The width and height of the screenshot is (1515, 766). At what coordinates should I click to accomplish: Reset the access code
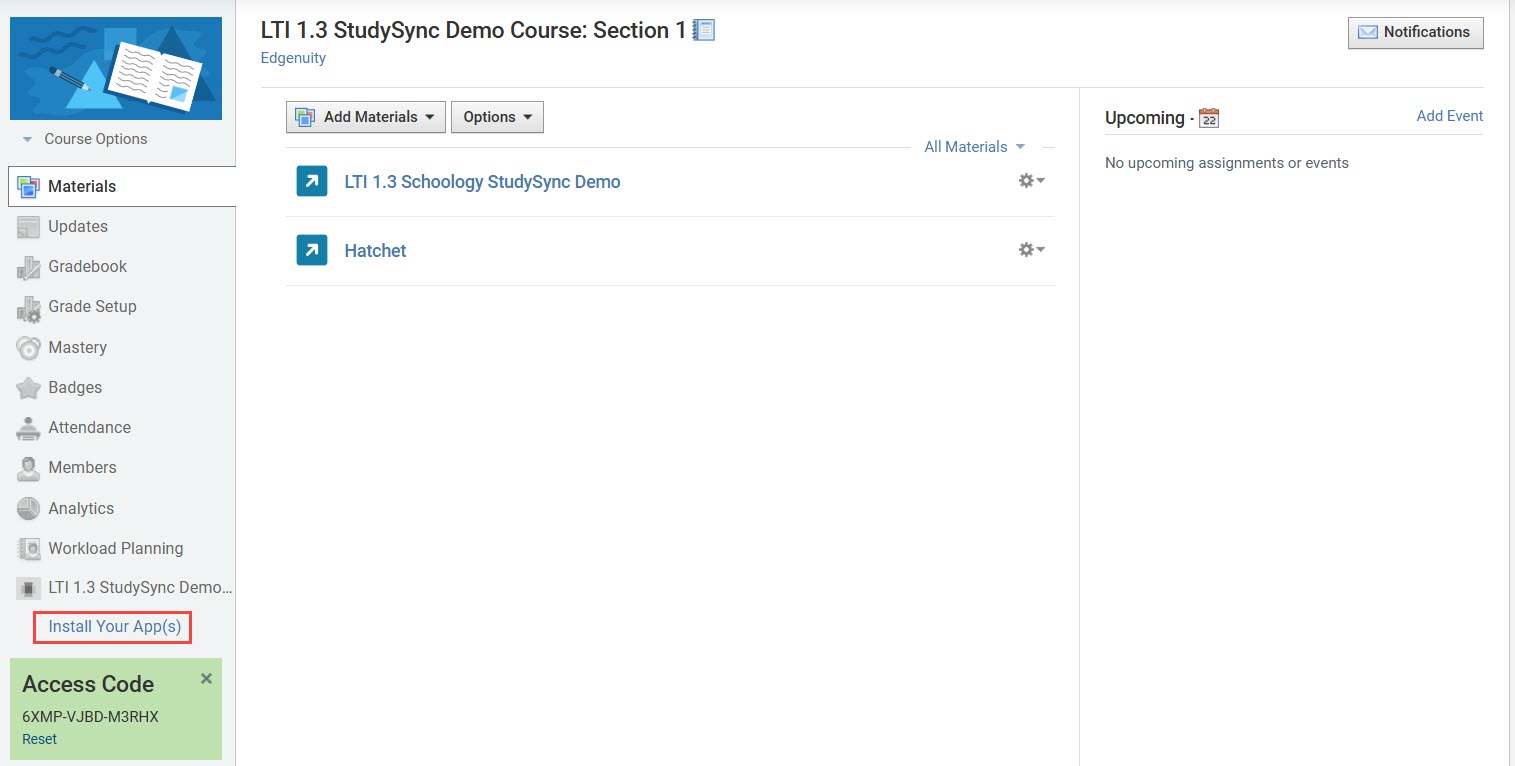[40, 740]
